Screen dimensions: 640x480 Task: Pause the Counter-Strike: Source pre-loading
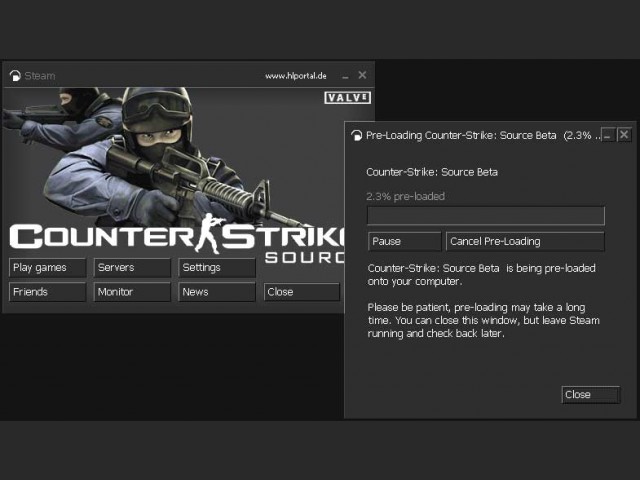(x=404, y=241)
